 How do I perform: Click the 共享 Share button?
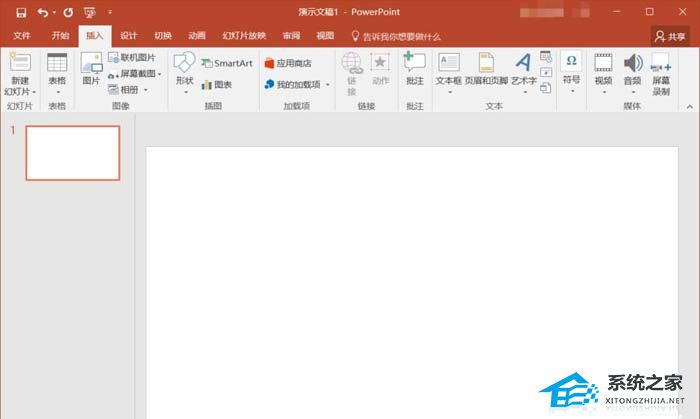click(671, 35)
